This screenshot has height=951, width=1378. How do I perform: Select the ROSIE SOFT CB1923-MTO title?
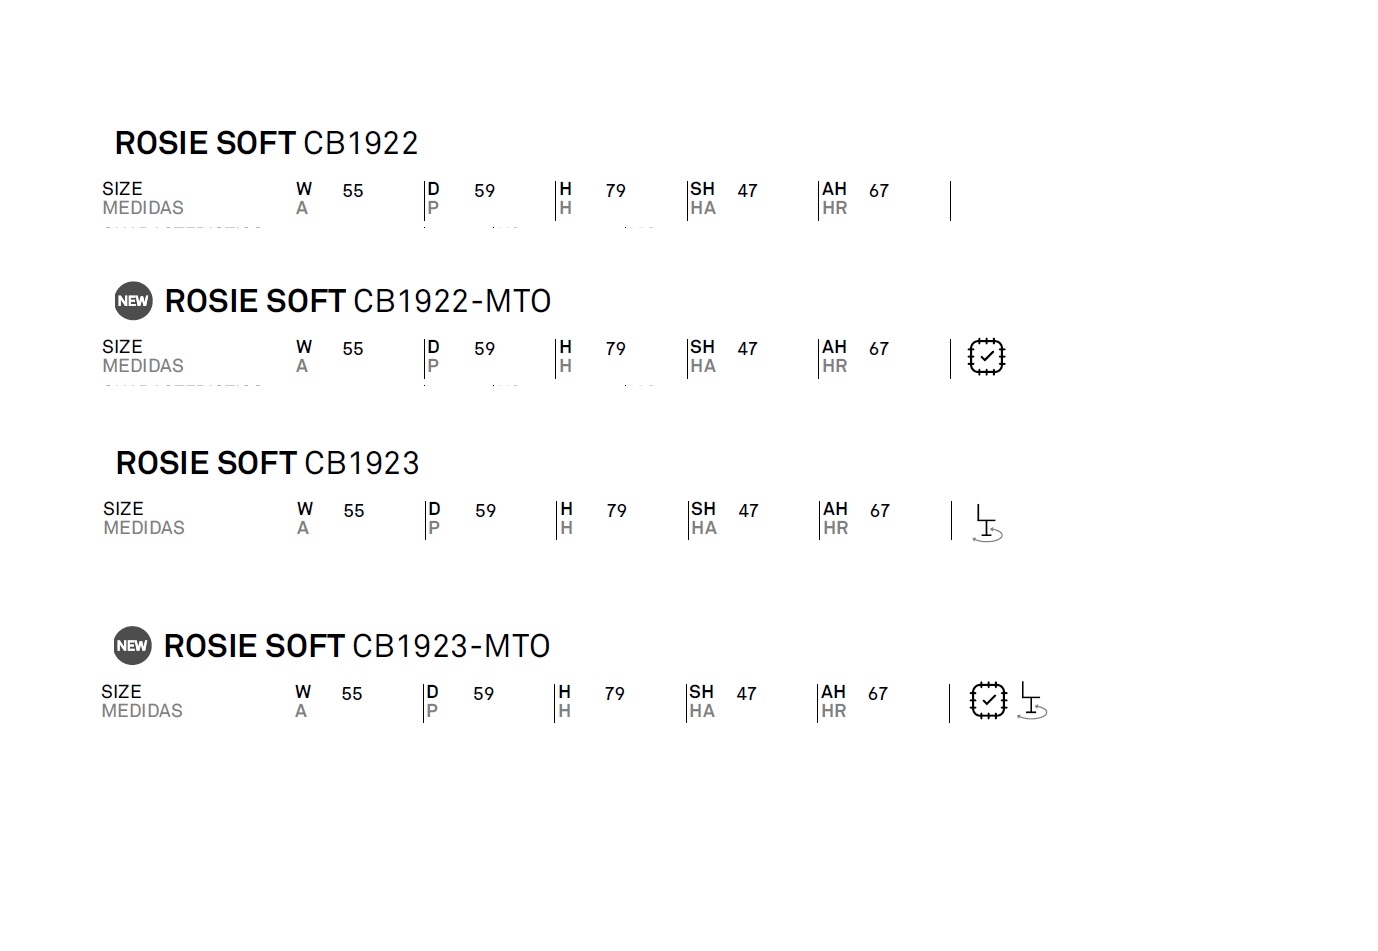[357, 646]
